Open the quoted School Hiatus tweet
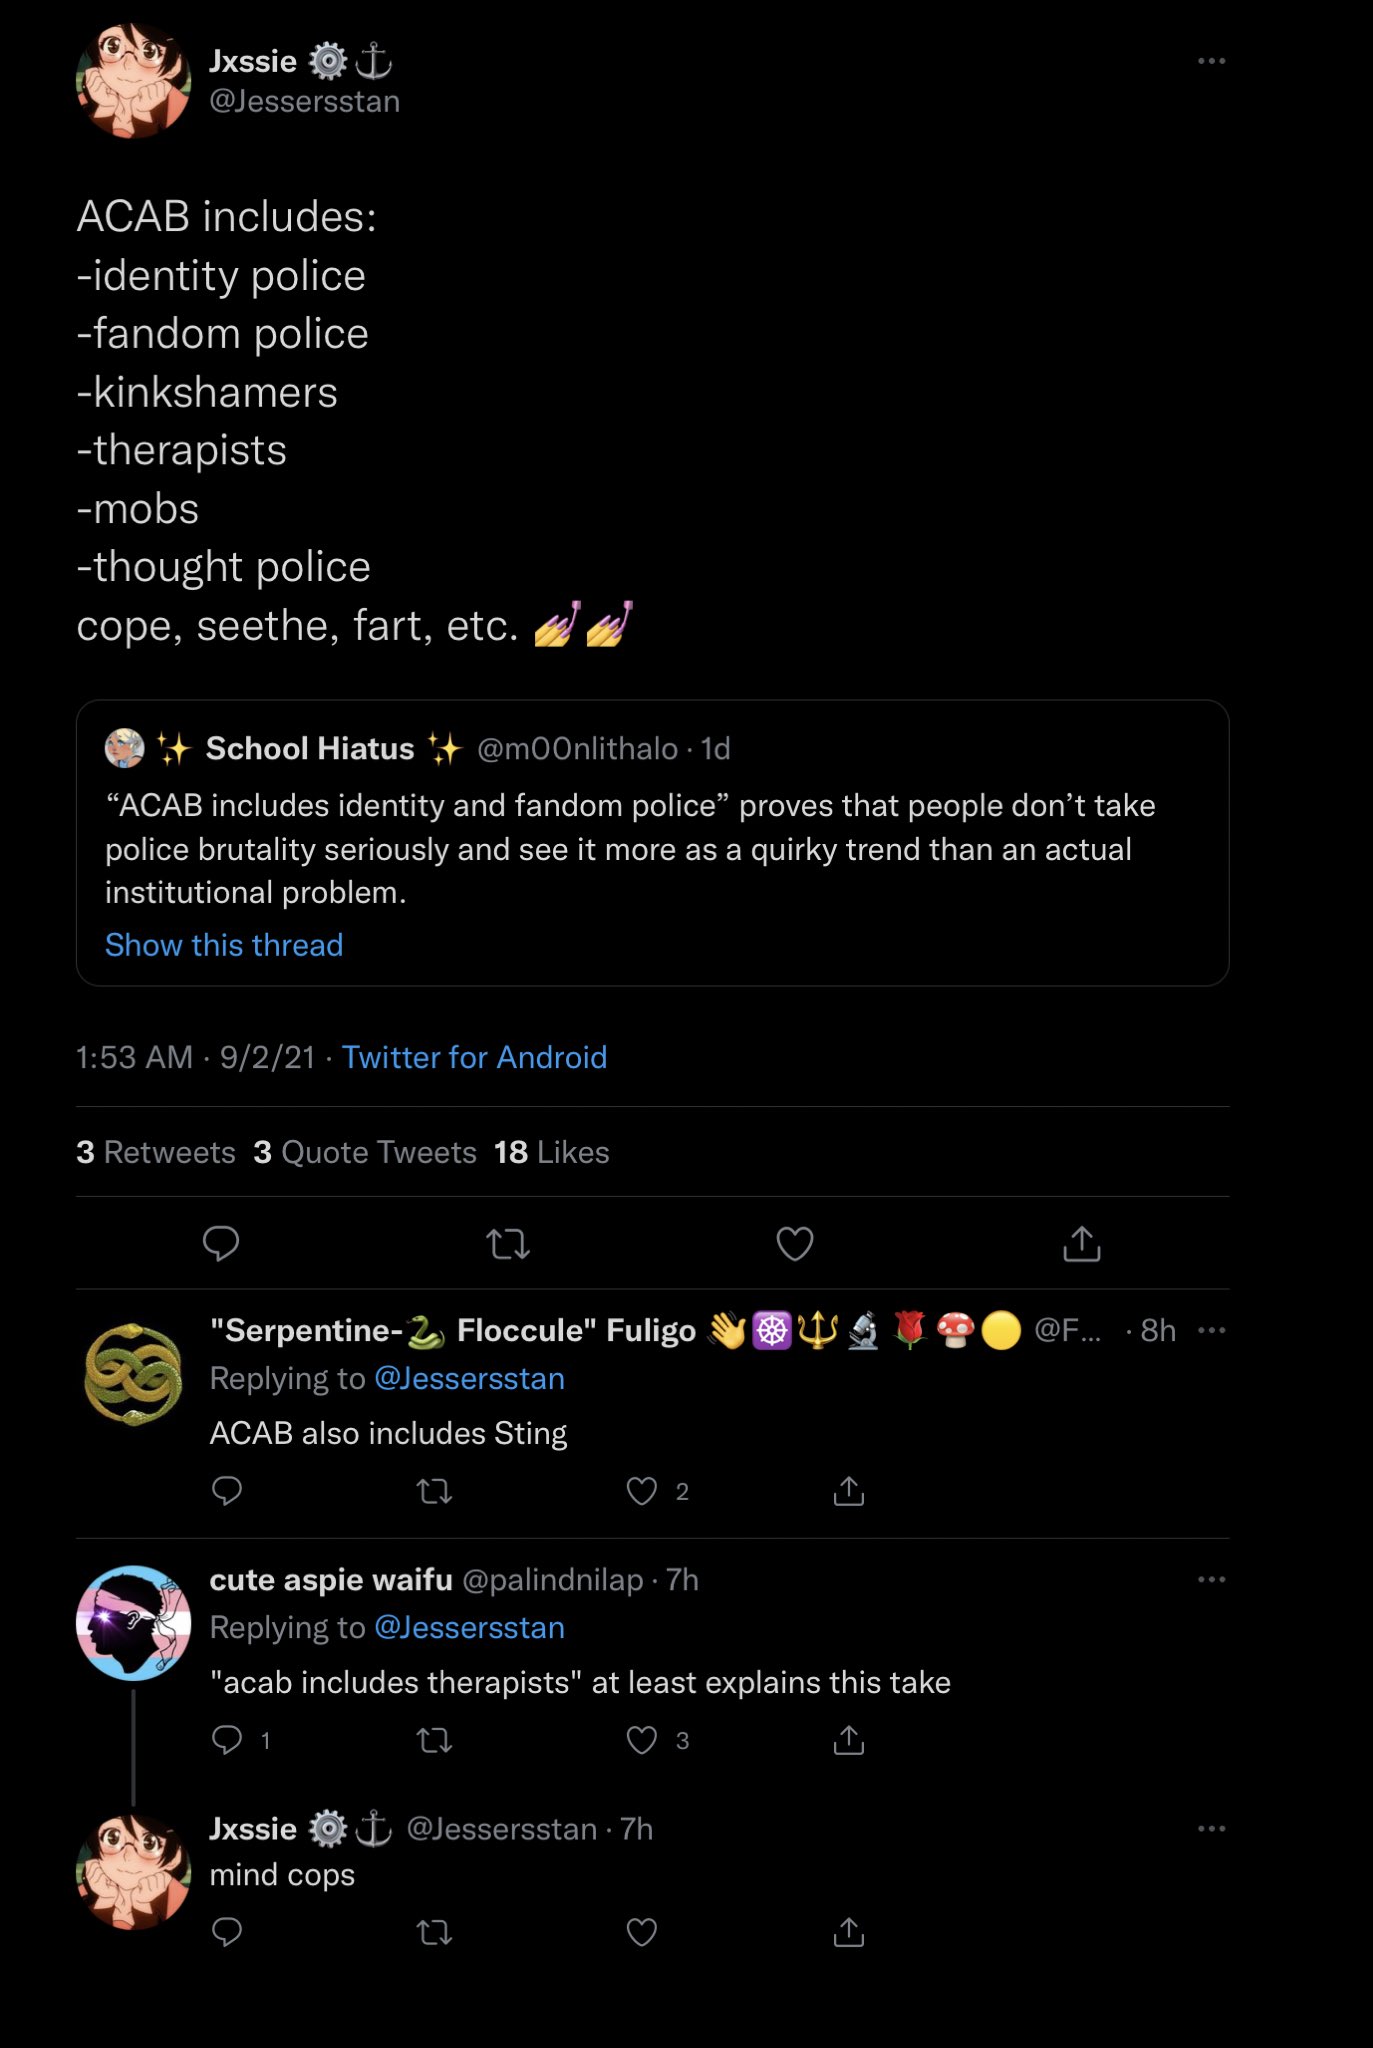 pyautogui.click(x=650, y=848)
